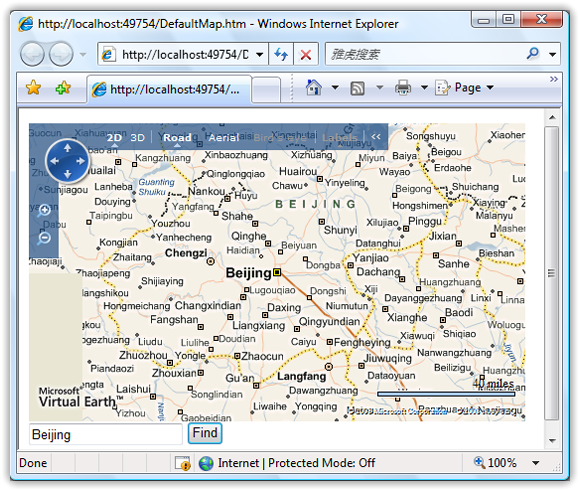Open the Page menu

[x=465, y=88]
